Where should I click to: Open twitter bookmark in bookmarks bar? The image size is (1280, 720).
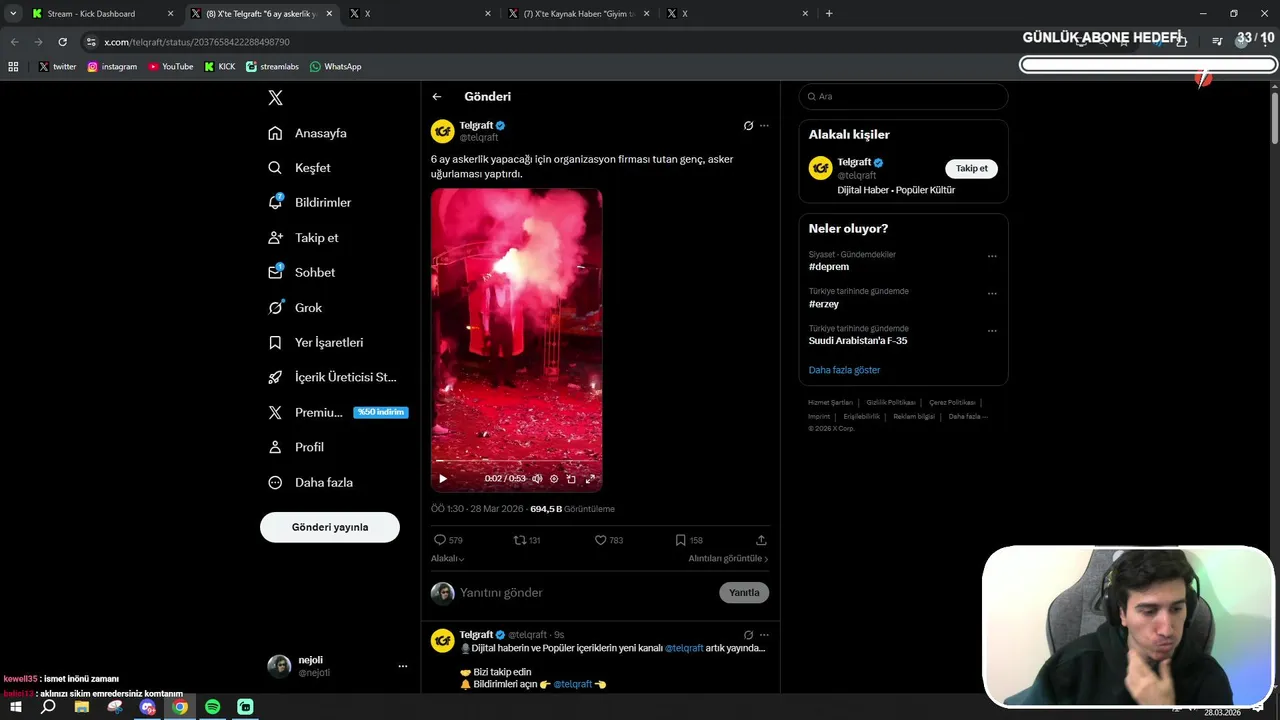(57, 67)
